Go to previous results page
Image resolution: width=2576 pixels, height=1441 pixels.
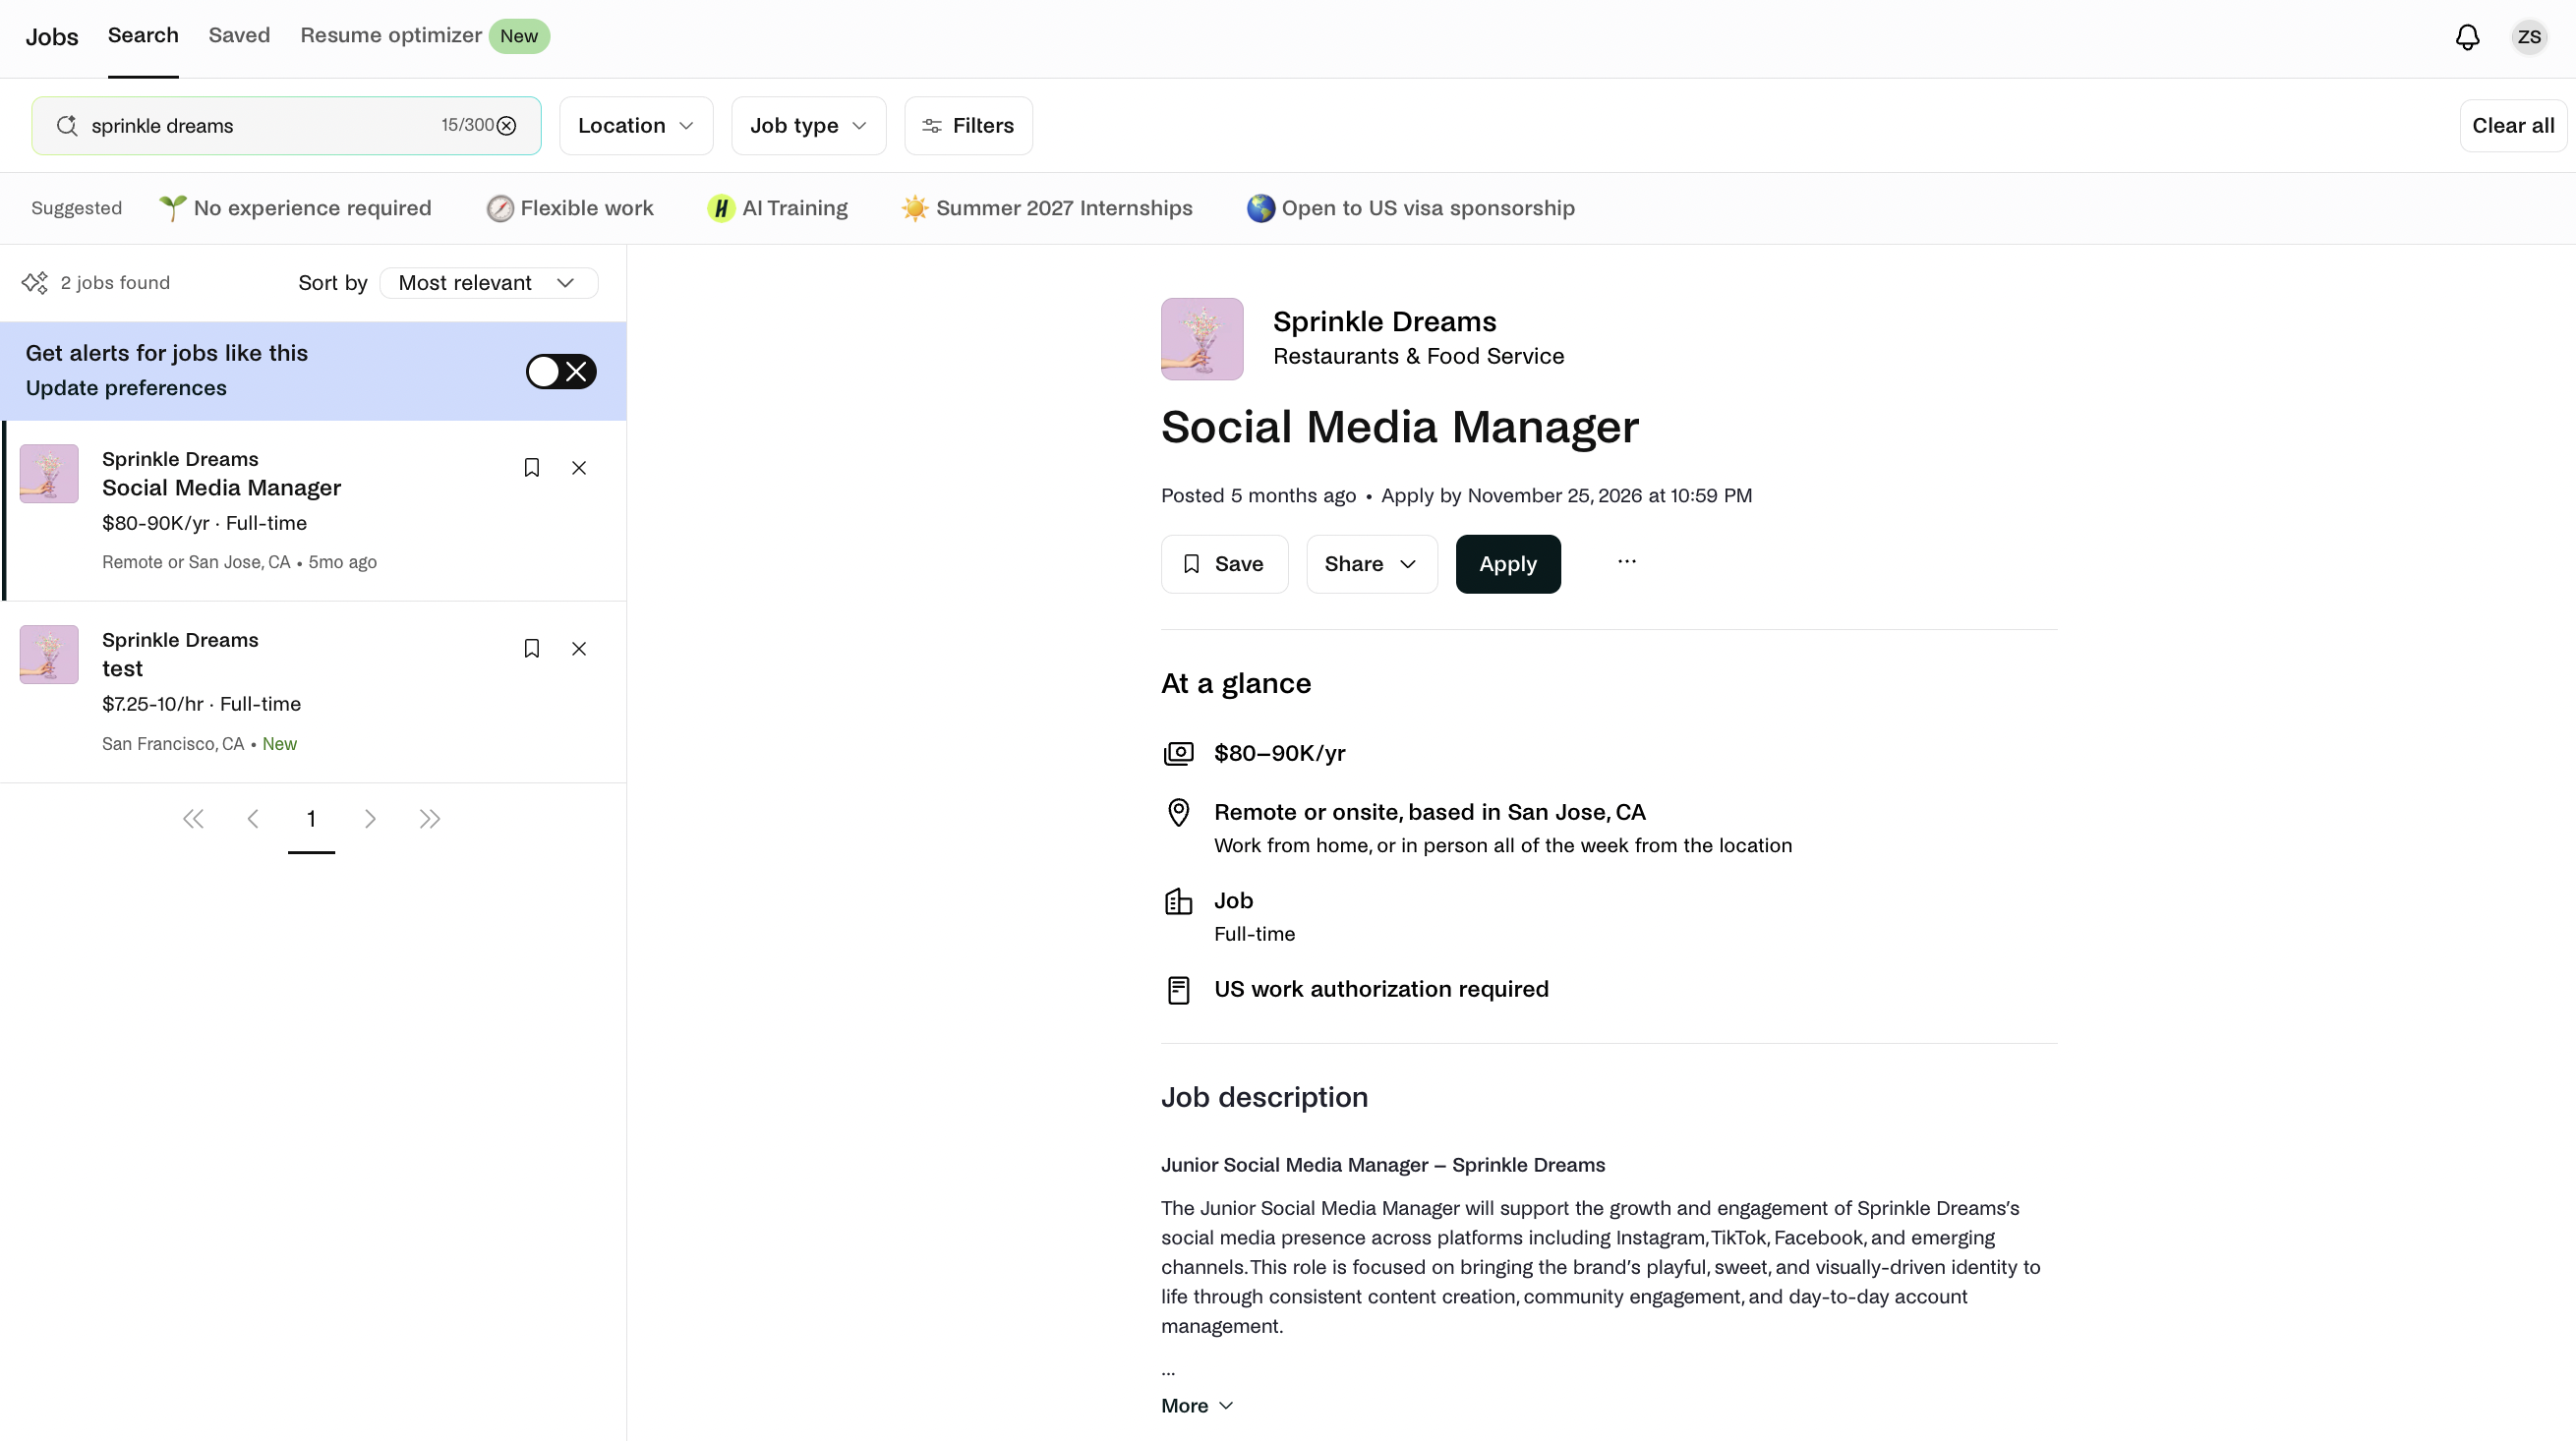coord(253,819)
